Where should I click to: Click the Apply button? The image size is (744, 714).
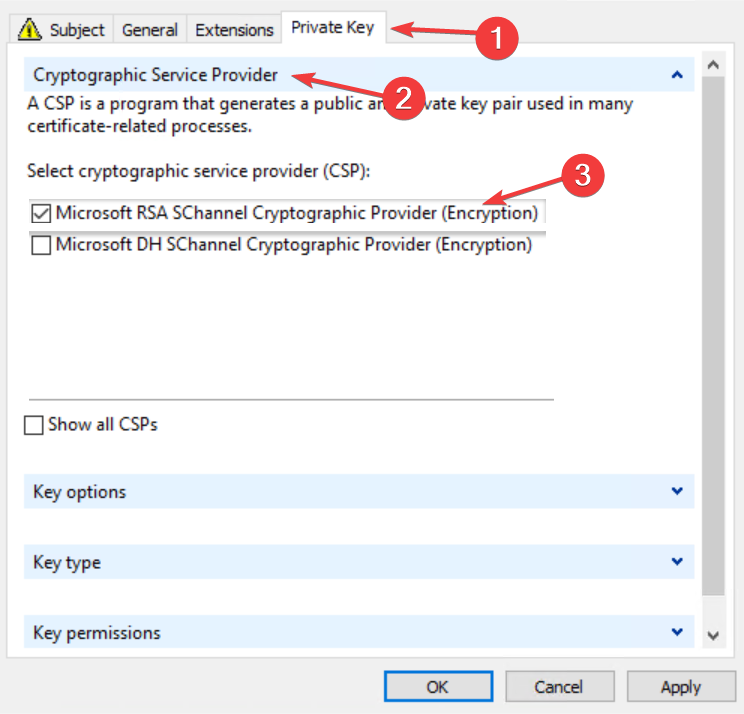(680, 687)
